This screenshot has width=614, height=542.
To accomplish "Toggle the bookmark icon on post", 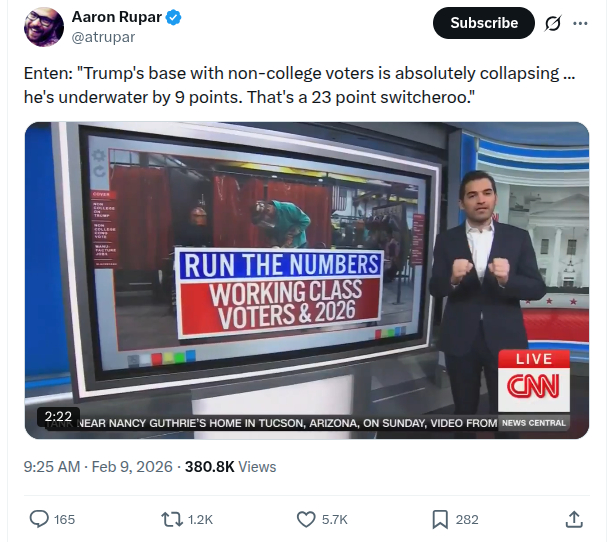I will [x=440, y=519].
